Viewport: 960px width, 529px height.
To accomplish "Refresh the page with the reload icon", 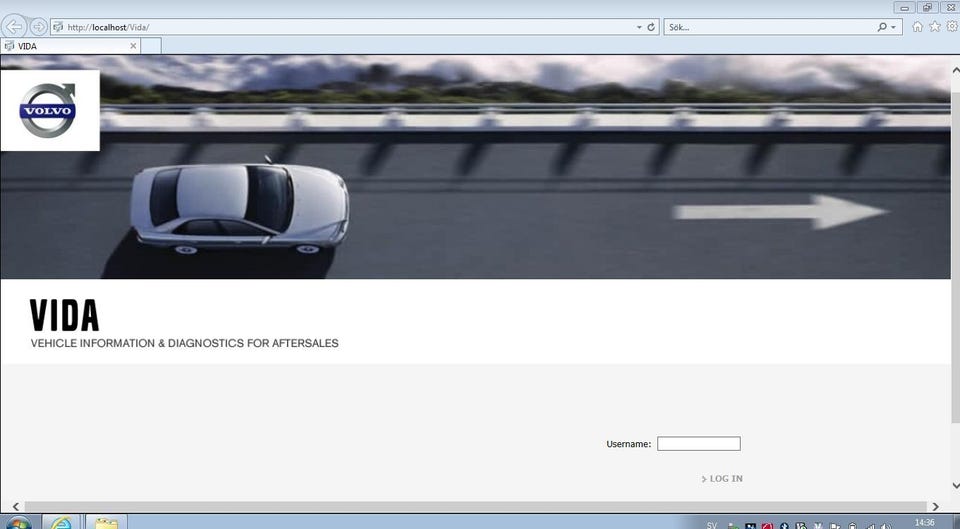I will point(651,27).
